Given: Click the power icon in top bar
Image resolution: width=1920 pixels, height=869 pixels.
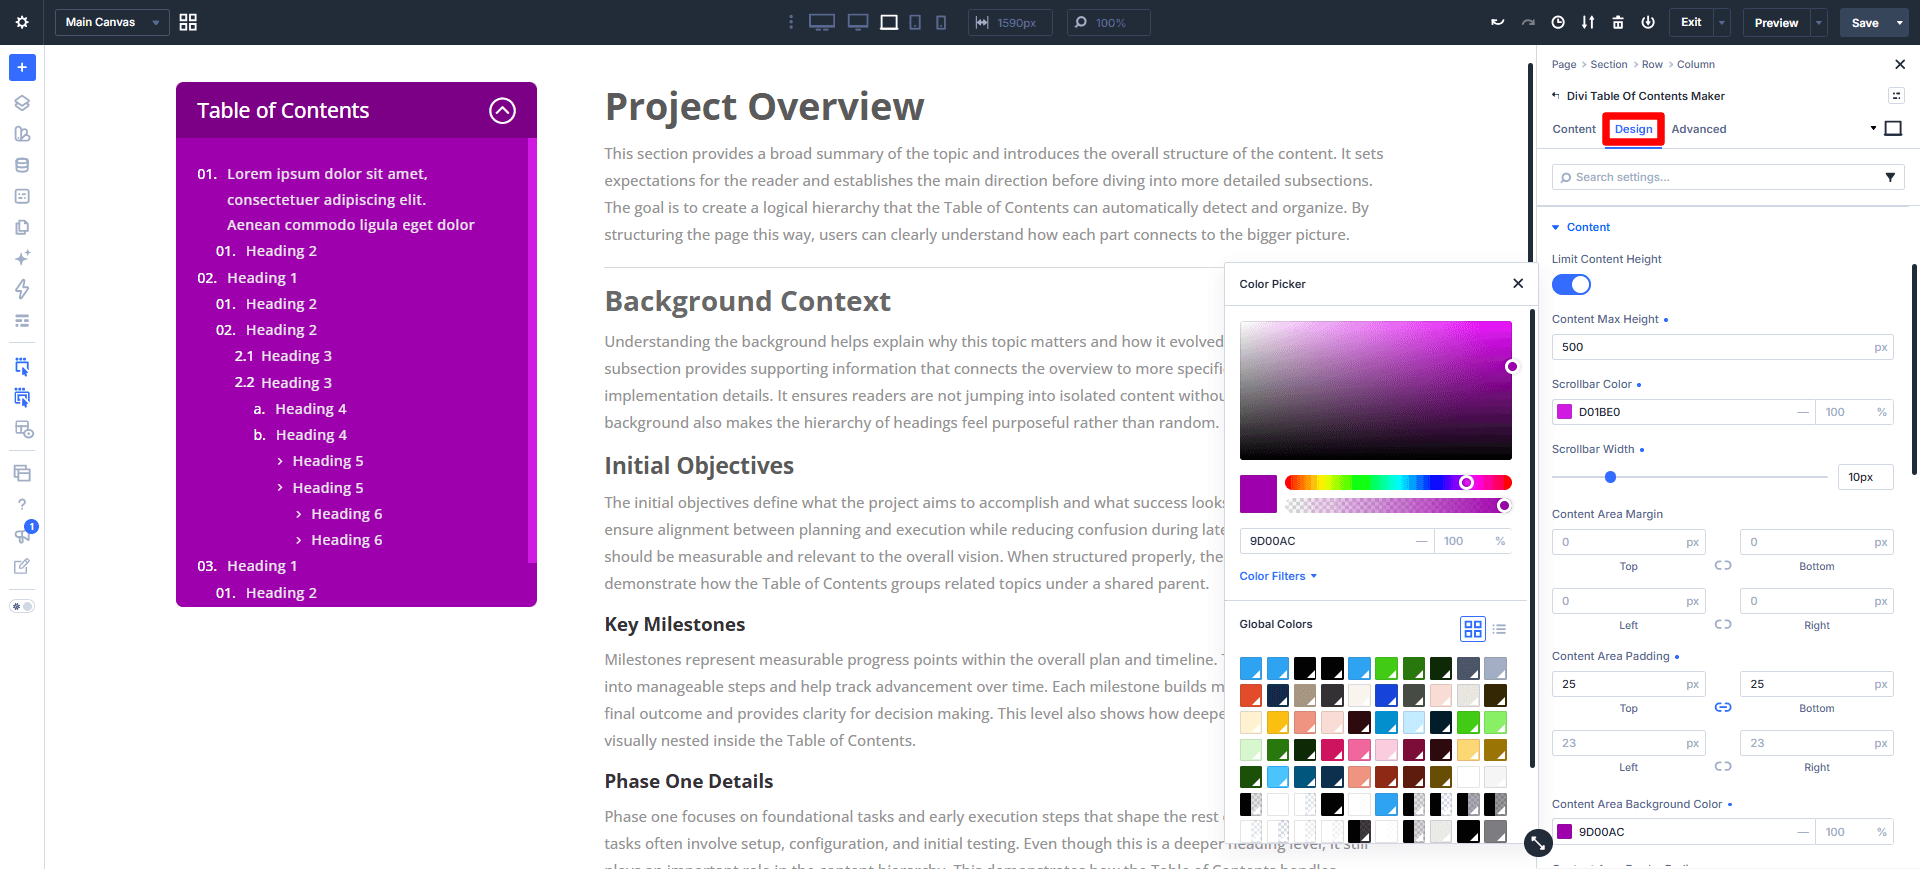Looking at the screenshot, I should pos(1648,22).
